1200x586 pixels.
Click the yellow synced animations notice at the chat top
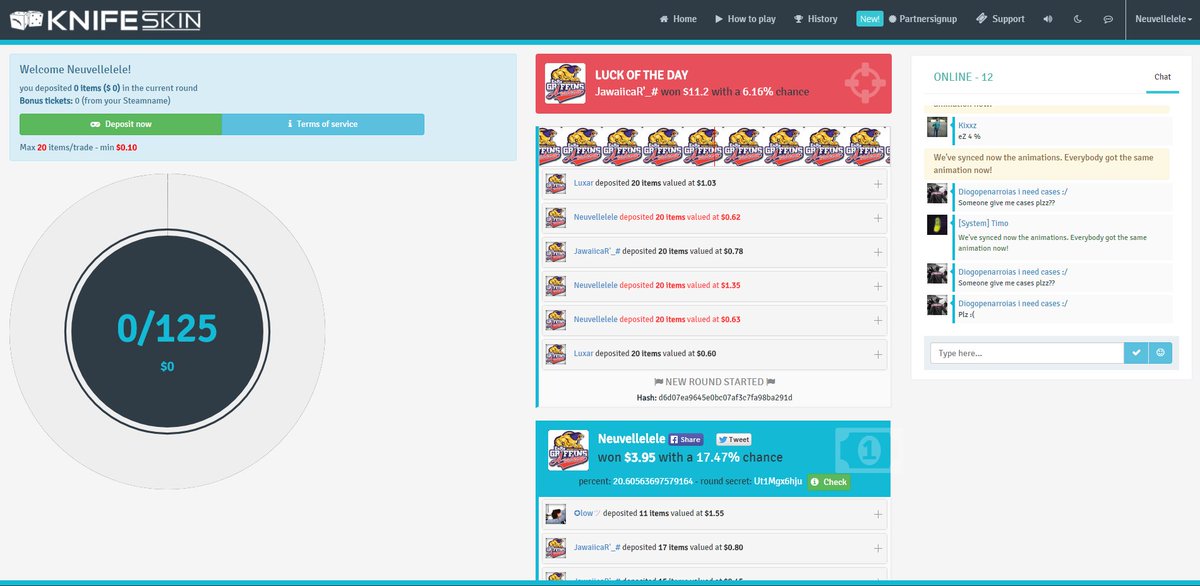[x=1049, y=164]
